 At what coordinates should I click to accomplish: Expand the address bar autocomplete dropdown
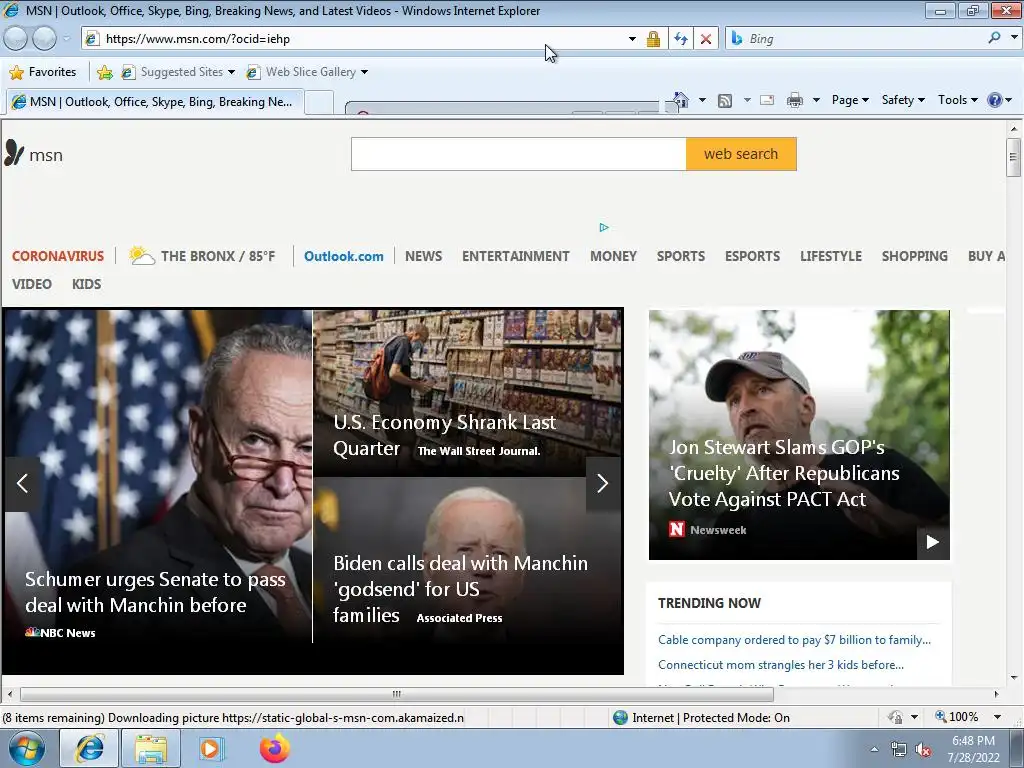pyautogui.click(x=632, y=39)
